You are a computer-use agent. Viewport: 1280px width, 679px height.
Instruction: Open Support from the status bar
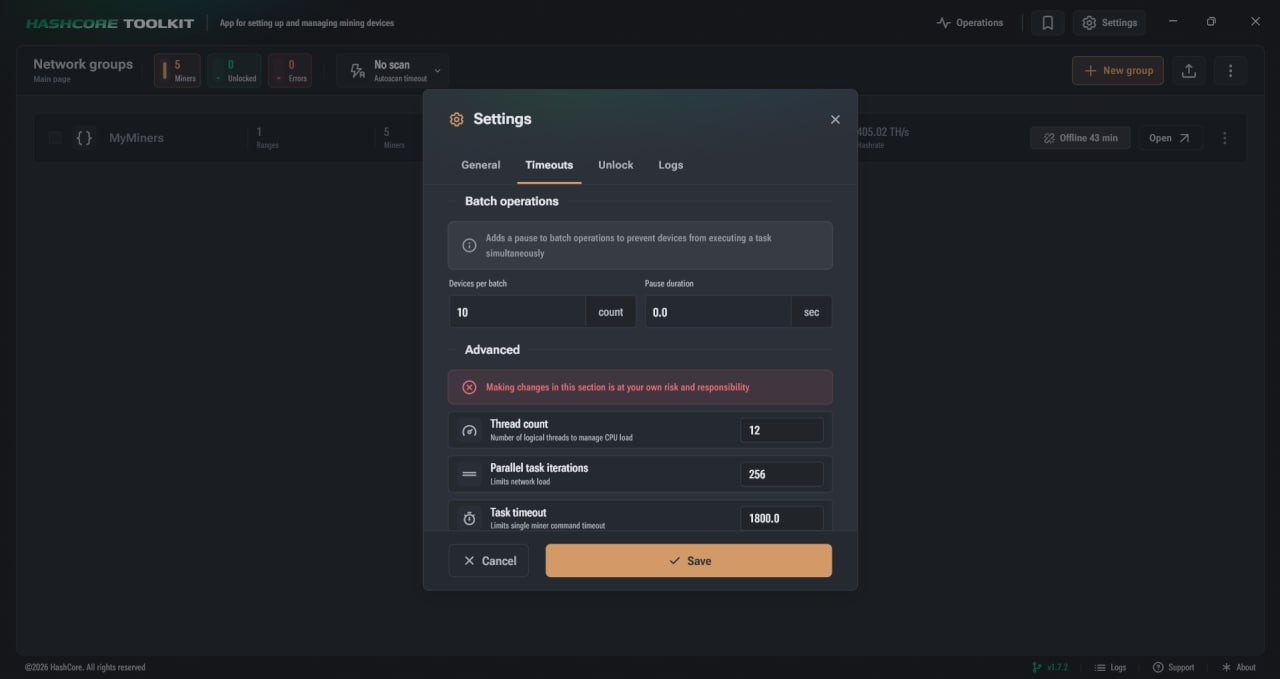tap(1173, 667)
